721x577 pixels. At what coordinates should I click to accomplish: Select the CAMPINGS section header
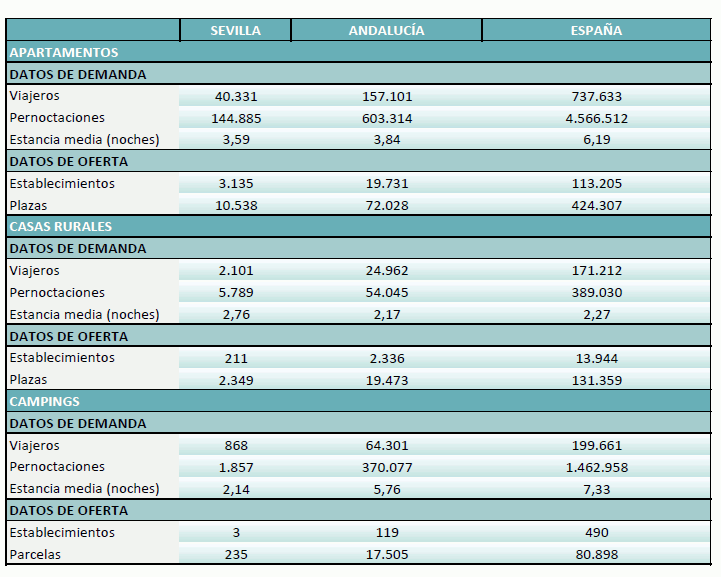tap(44, 401)
